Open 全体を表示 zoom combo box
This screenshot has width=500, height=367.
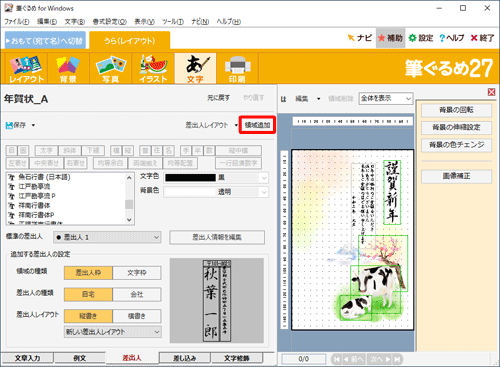pos(386,98)
